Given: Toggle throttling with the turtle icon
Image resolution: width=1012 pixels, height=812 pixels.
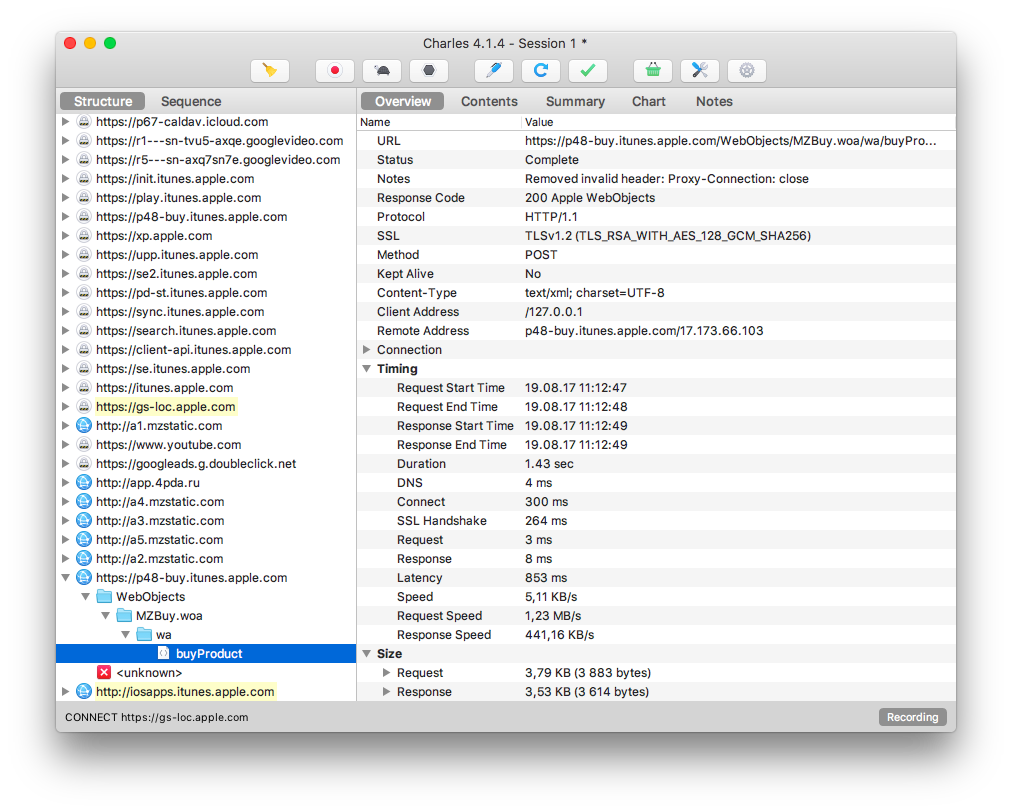Looking at the screenshot, I should [382, 70].
